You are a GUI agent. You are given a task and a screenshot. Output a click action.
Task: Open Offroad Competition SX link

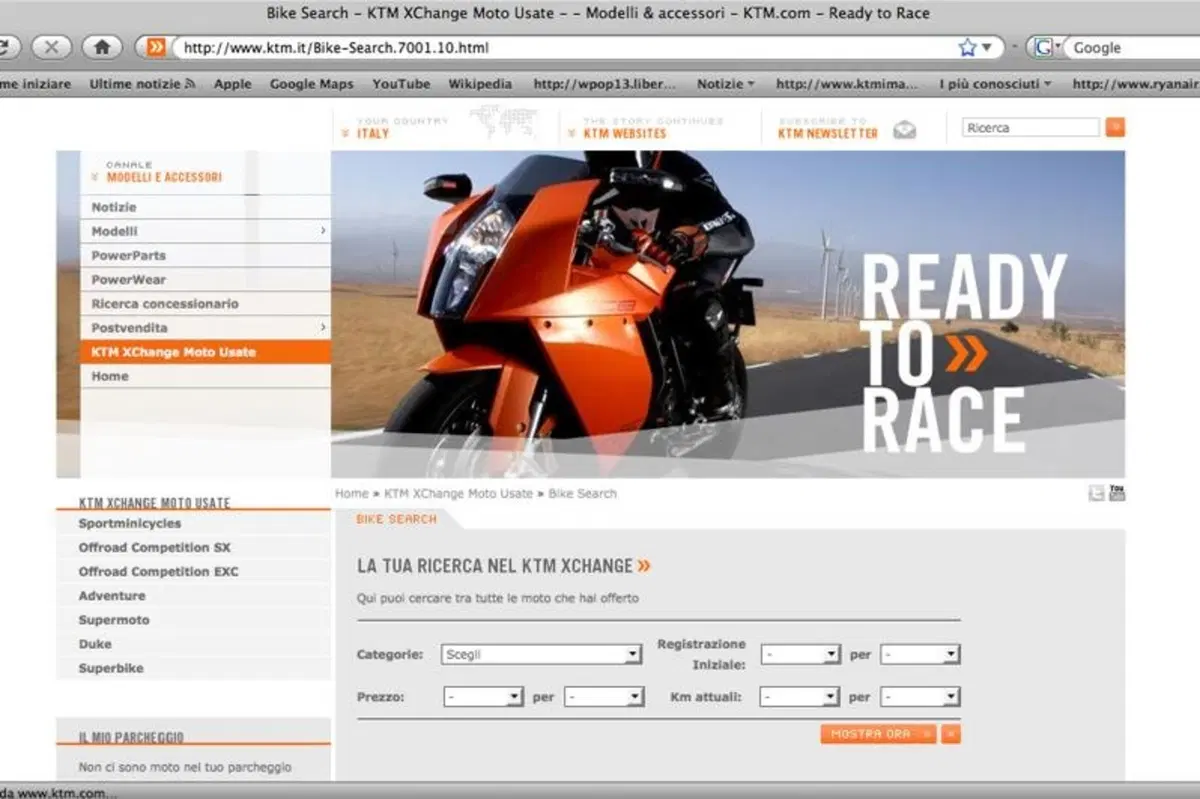tap(155, 547)
